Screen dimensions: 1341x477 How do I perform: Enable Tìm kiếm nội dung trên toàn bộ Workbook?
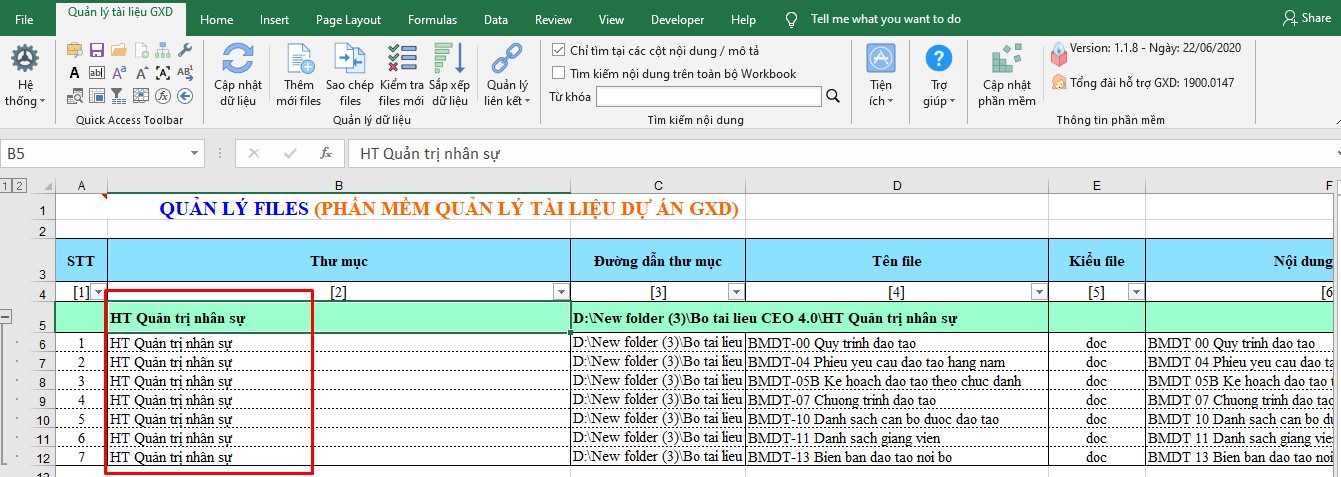(559, 73)
